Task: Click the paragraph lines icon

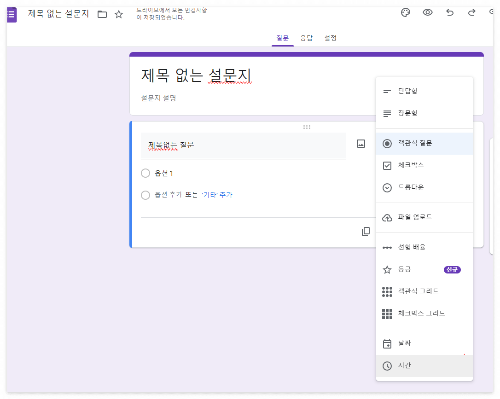Action: 387,114
